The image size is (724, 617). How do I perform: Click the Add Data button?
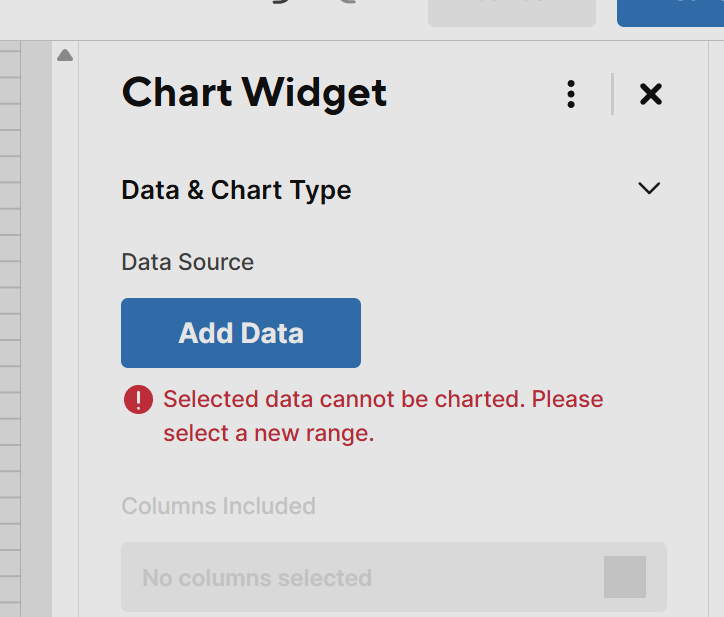(x=241, y=333)
